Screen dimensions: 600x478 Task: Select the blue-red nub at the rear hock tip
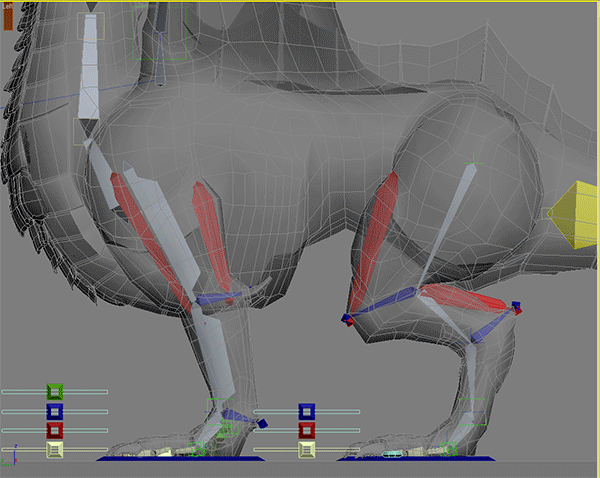click(x=516, y=308)
